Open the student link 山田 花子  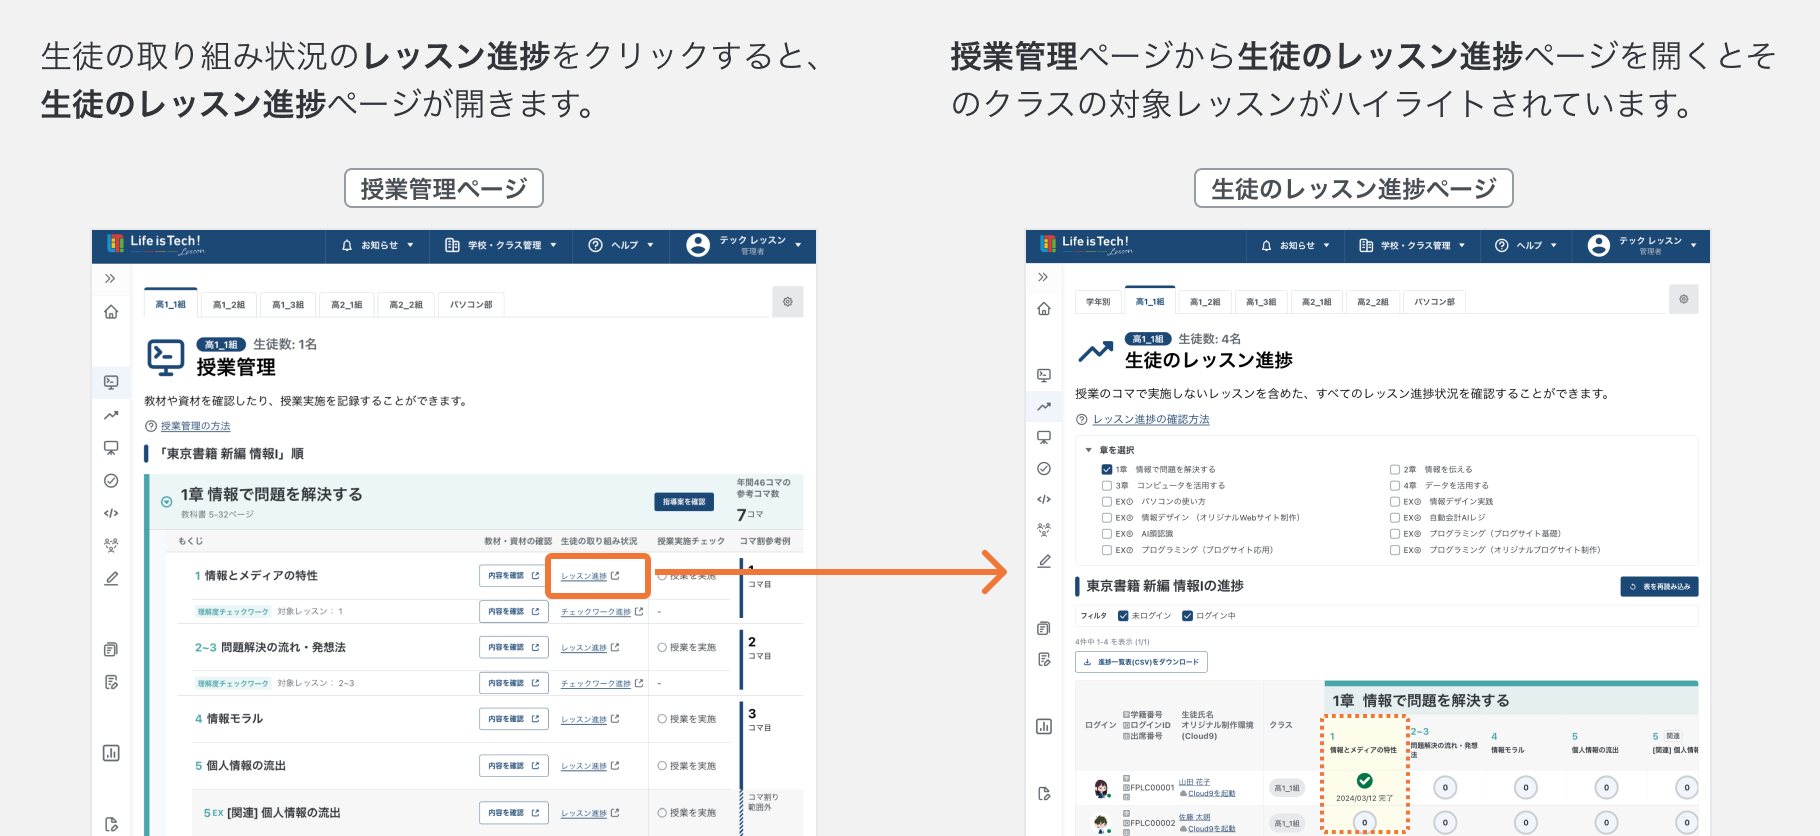click(1194, 782)
